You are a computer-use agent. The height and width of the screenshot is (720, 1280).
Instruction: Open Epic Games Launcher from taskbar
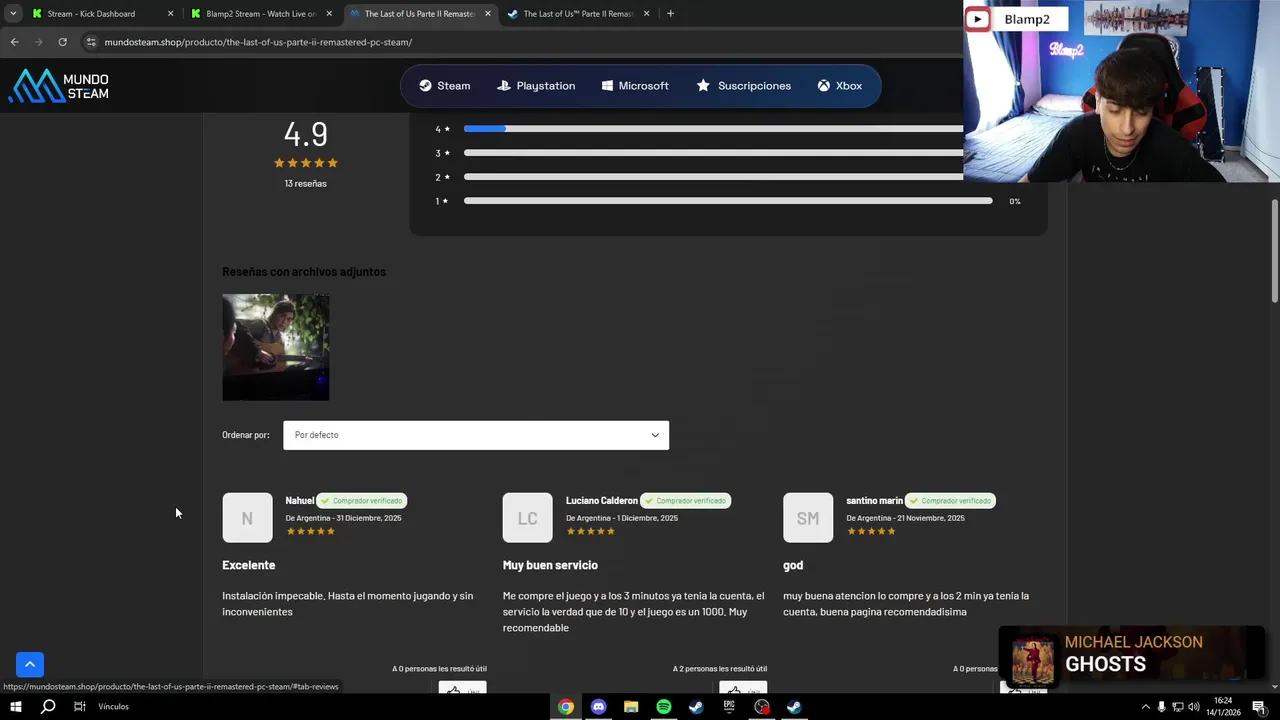pos(729,707)
